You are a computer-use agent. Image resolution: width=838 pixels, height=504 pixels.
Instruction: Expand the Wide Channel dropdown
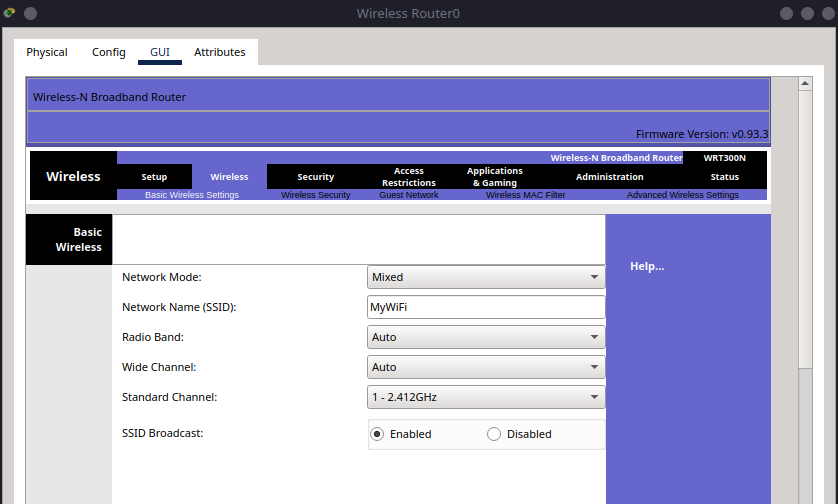point(486,367)
